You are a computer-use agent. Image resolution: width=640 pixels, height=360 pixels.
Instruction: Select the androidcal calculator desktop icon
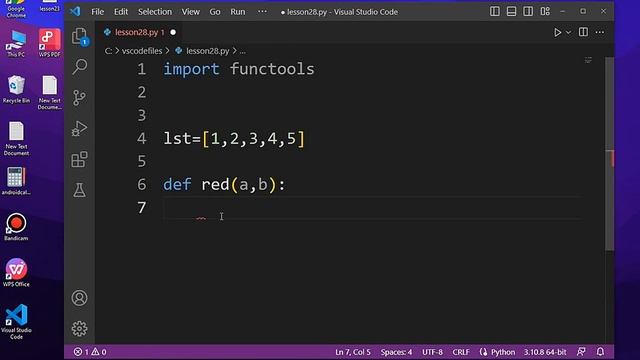16,181
